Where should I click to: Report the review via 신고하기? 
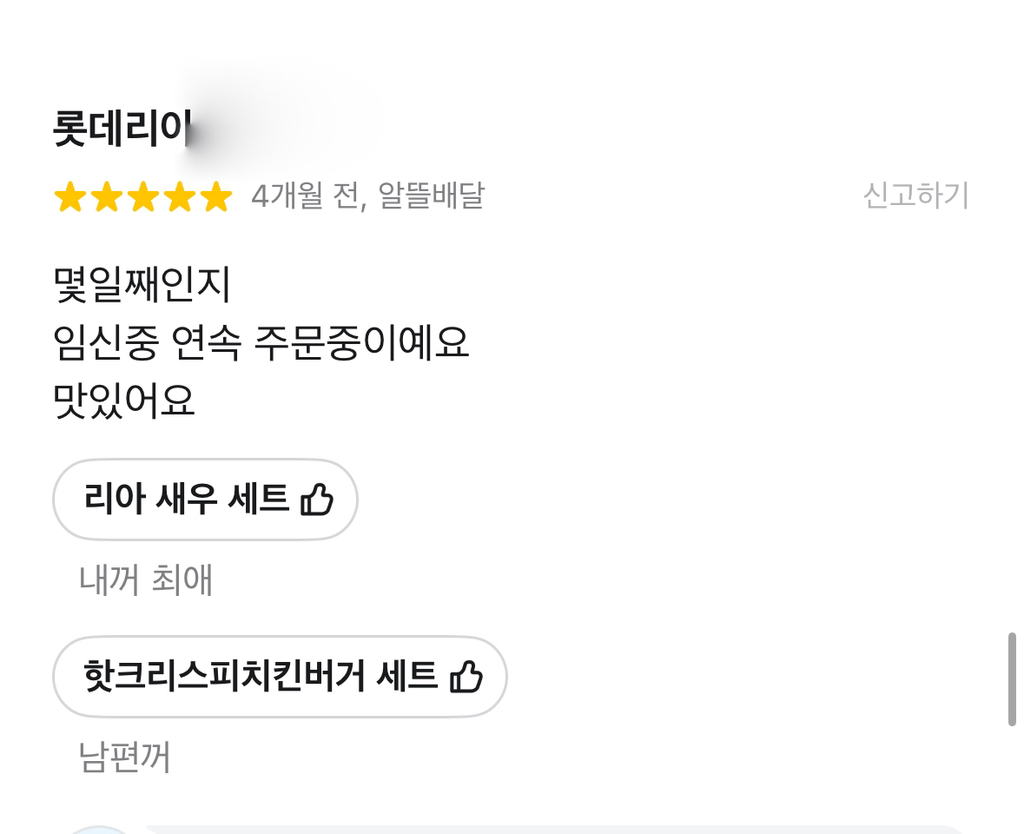click(916, 196)
